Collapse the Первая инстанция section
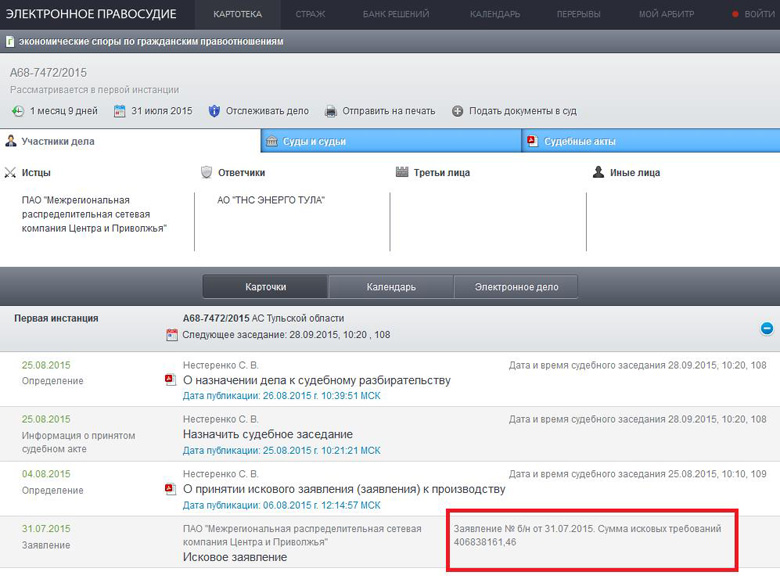This screenshot has height=579, width=780. pos(766,328)
